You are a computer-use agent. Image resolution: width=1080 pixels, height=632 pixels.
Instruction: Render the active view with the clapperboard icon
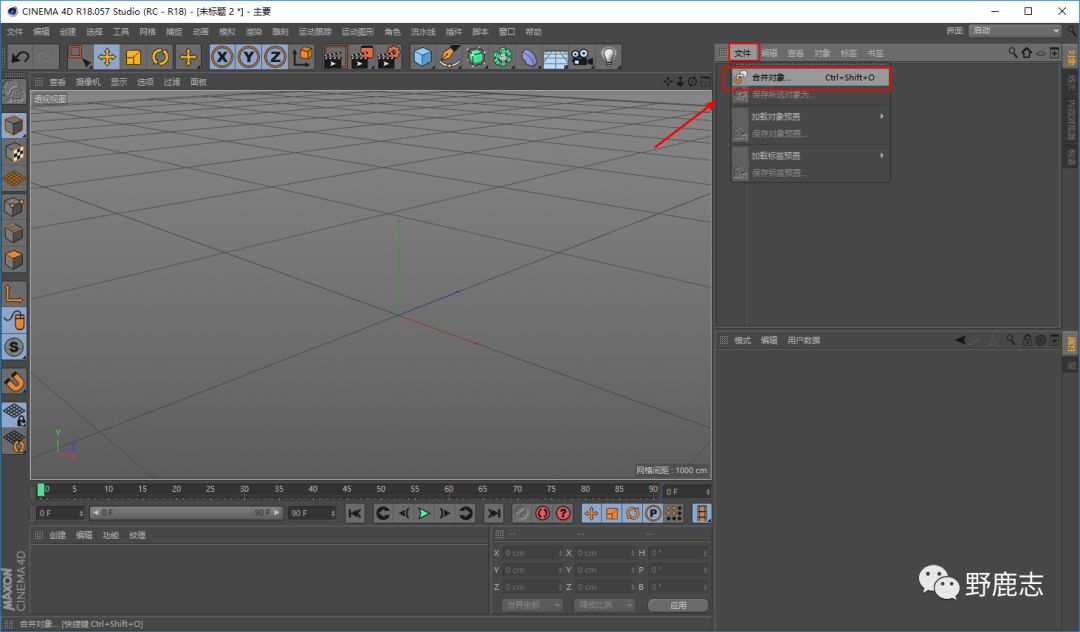pos(335,56)
